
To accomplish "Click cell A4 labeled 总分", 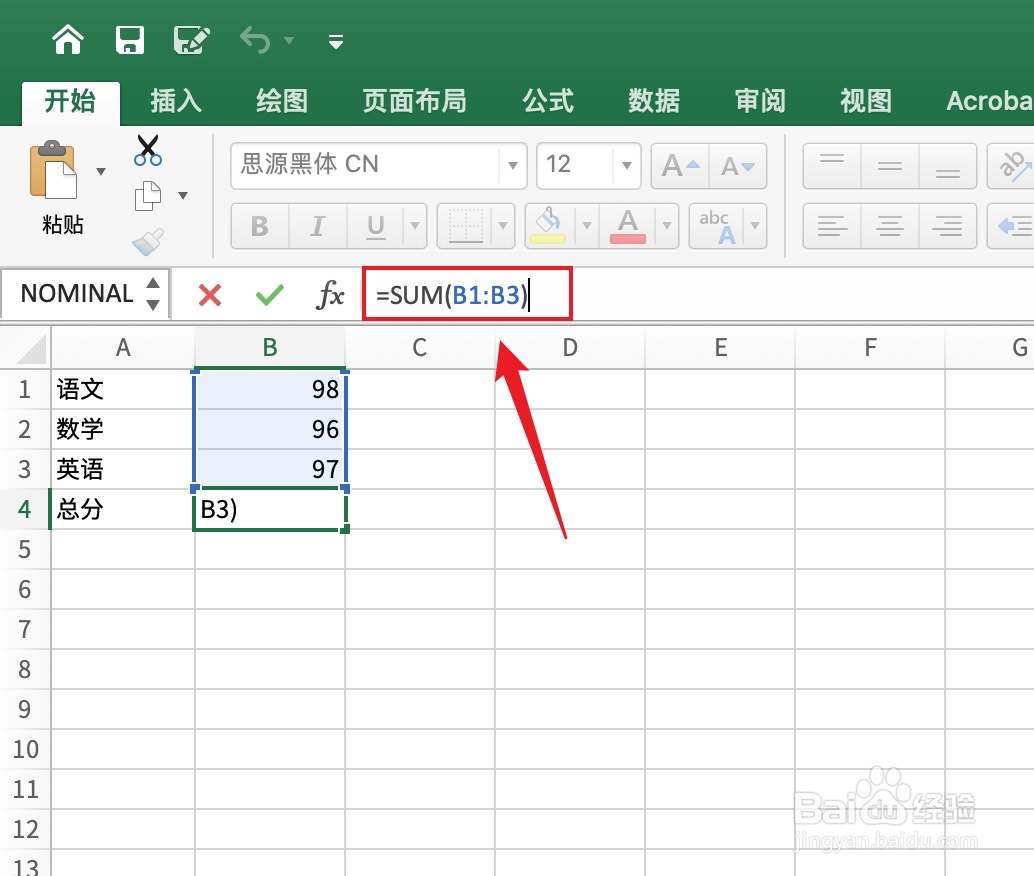I will (123, 509).
